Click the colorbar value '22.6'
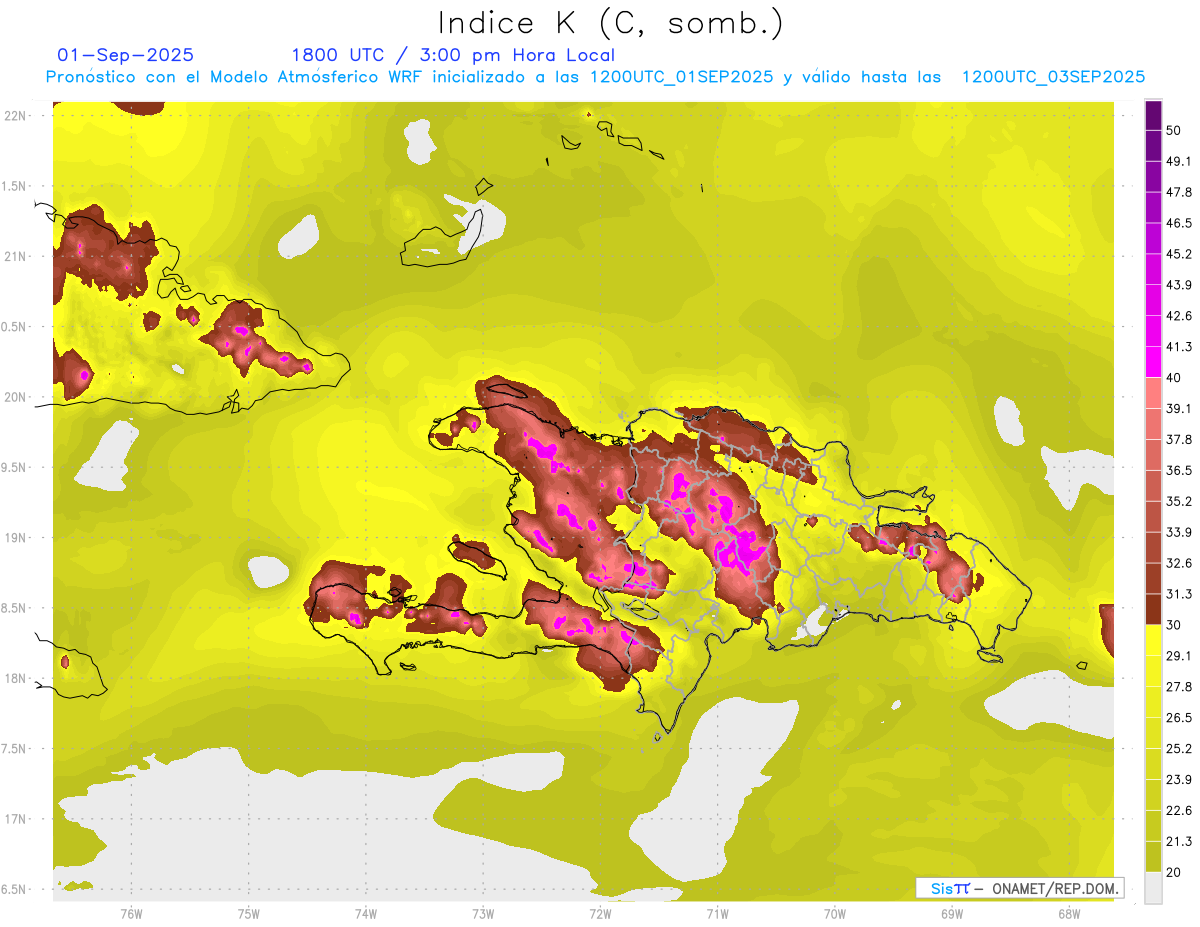 (1179, 811)
